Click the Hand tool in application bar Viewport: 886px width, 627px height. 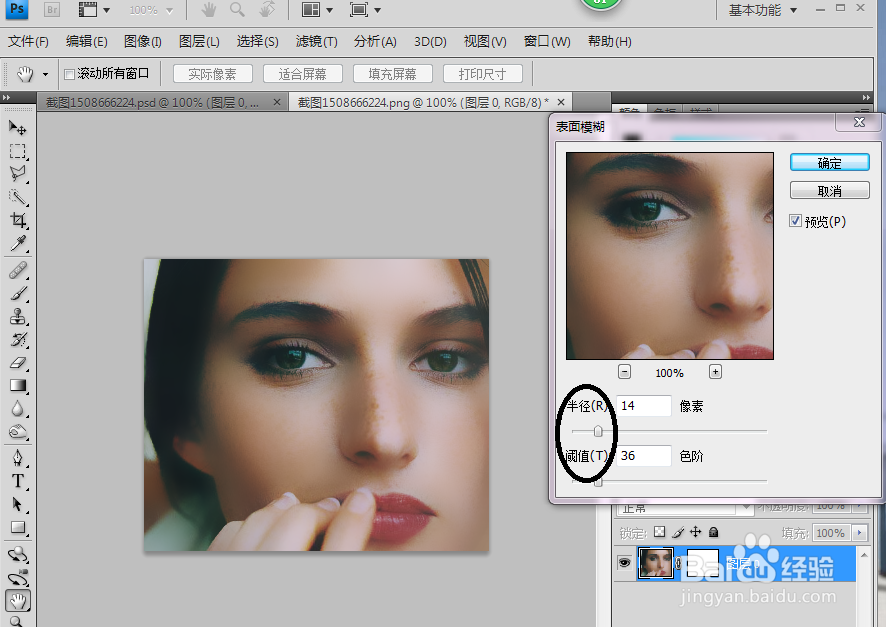209,10
